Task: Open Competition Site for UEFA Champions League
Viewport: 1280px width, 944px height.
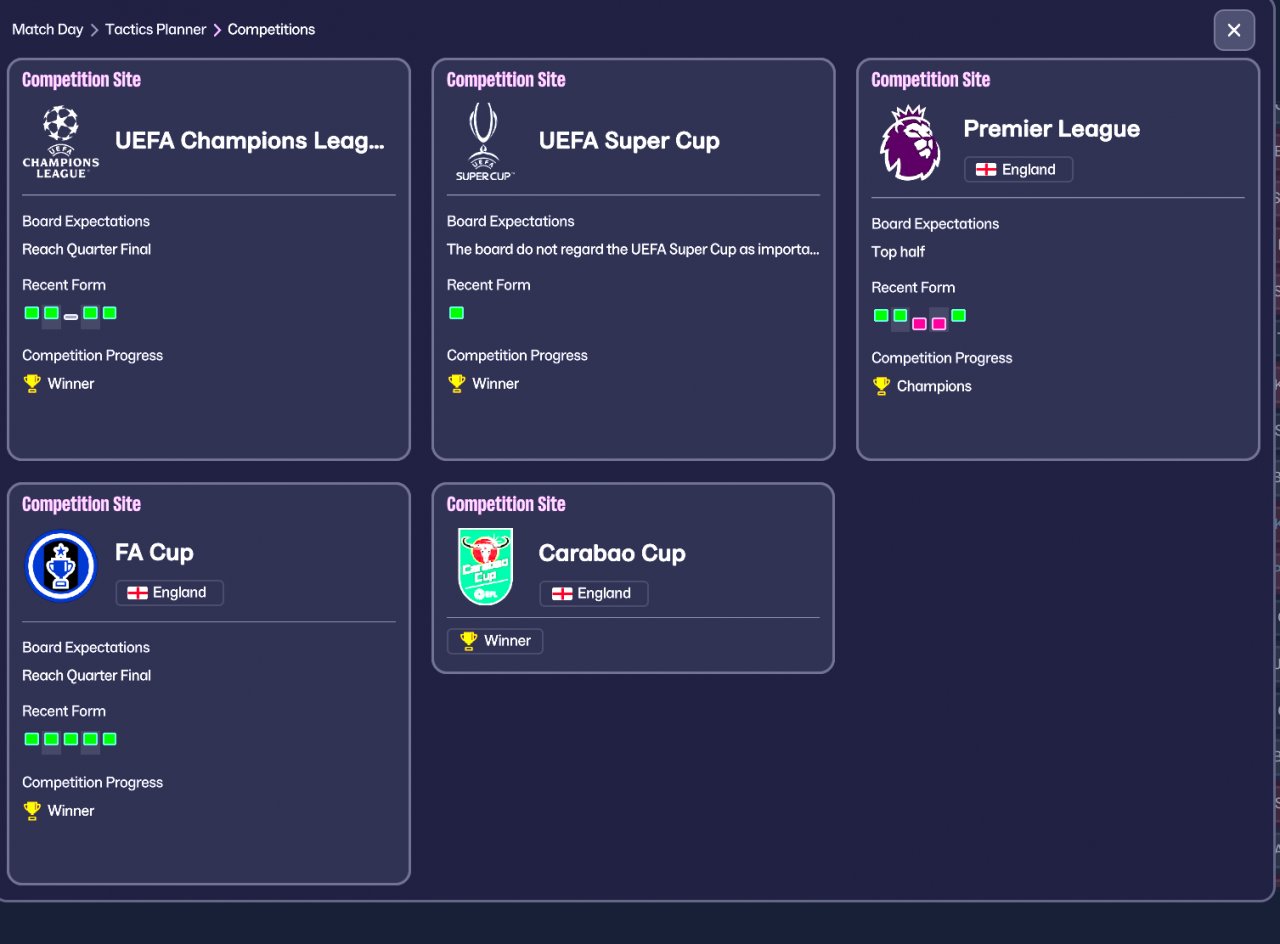Action: 81,80
